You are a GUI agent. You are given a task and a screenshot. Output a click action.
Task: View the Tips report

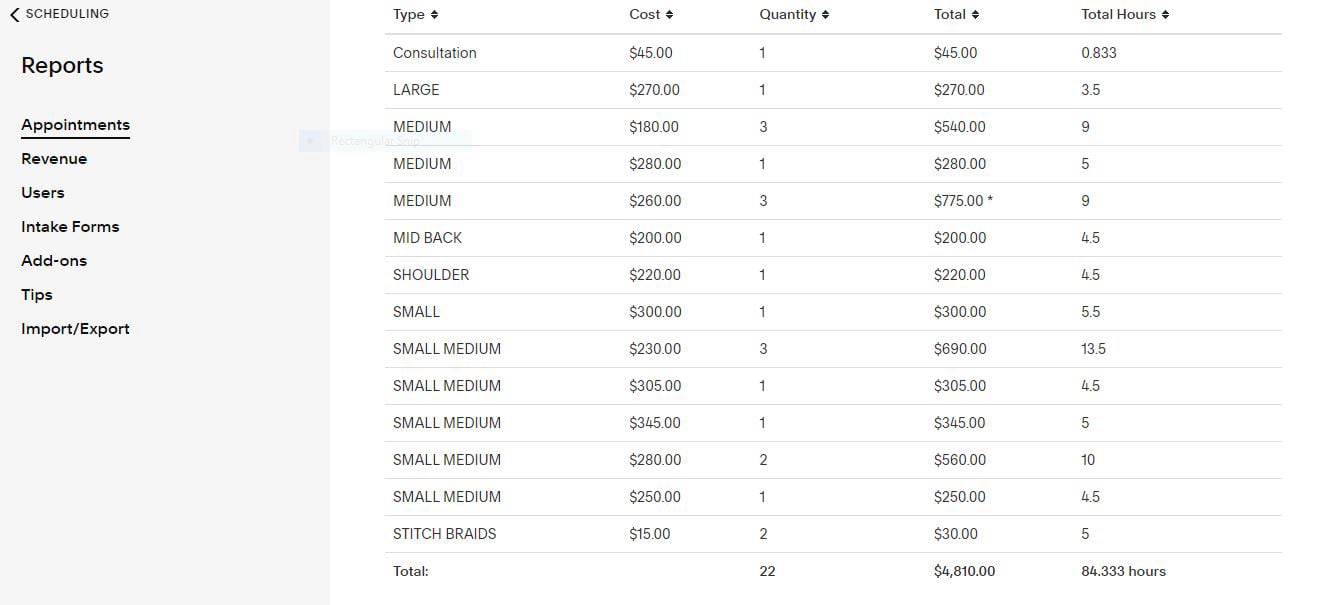click(37, 295)
